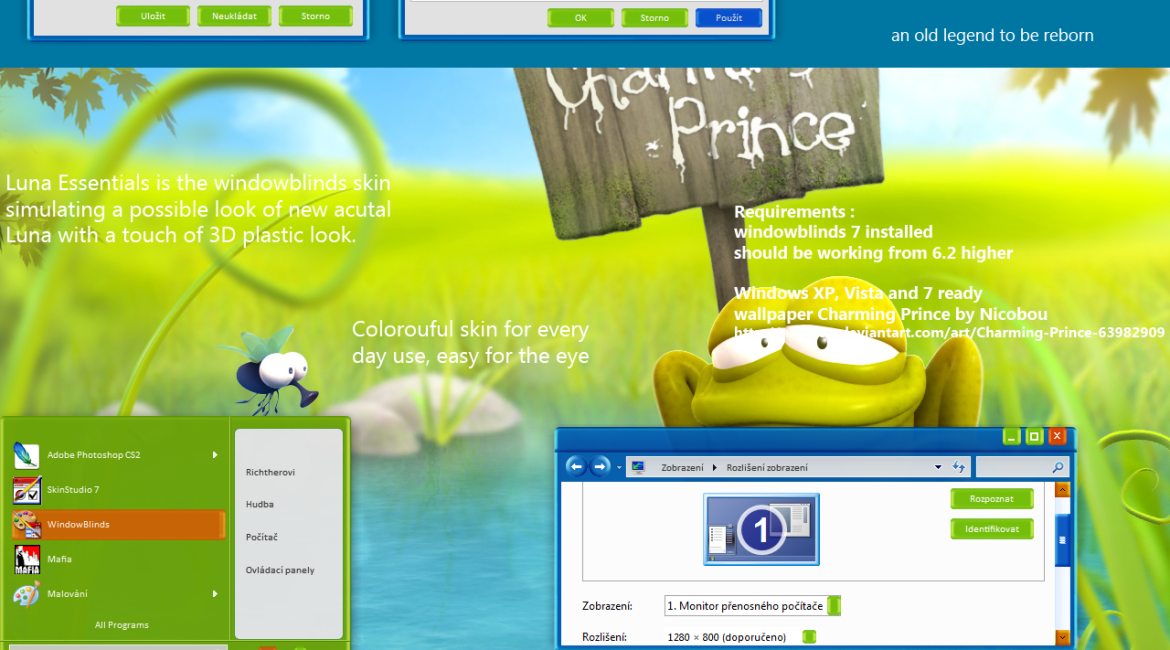Viewport: 1170px width, 650px height.
Task: Click the Identifikovat button
Action: tap(992, 529)
